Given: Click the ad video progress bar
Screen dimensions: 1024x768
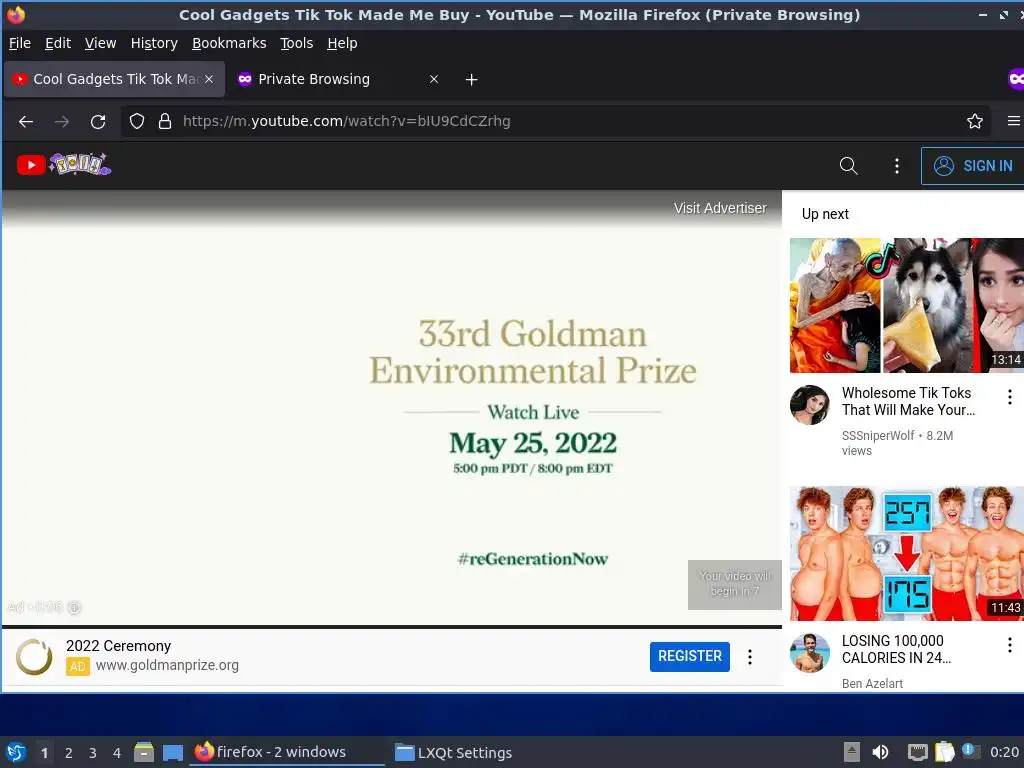Looking at the screenshot, I should 392,626.
